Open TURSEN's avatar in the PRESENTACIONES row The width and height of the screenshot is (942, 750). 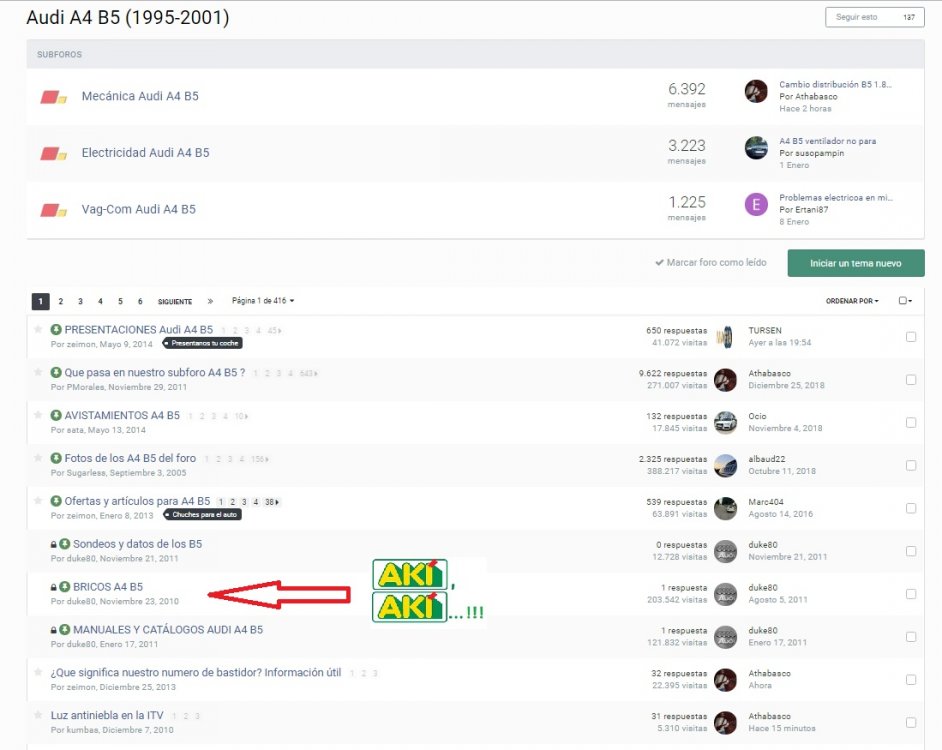(x=726, y=337)
